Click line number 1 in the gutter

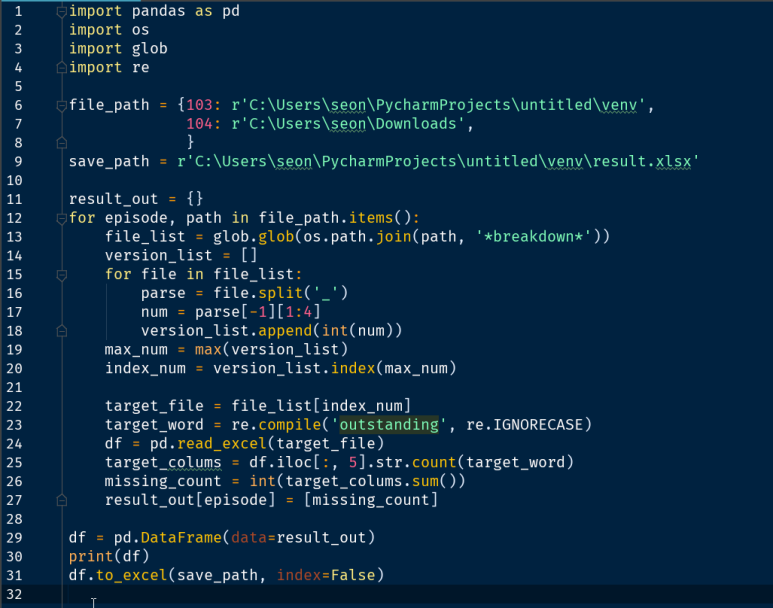18,11
